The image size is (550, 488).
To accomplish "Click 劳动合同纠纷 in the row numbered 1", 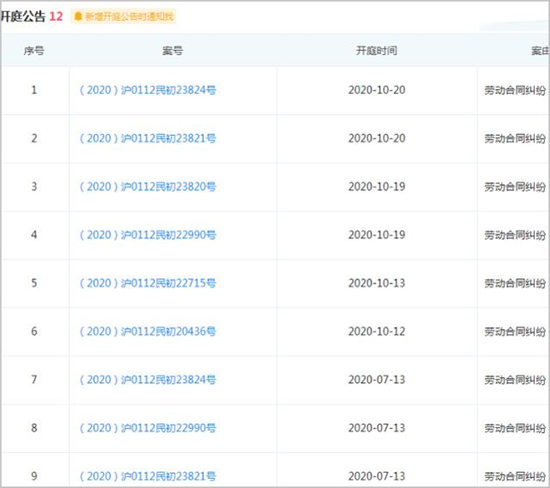I will tap(515, 91).
